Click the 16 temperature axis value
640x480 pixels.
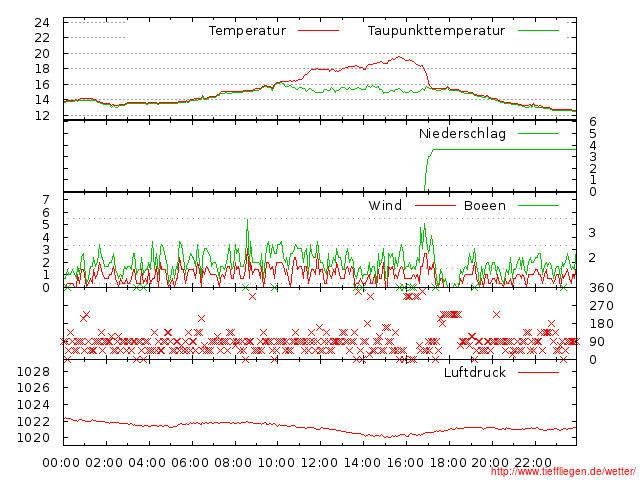tap(42, 84)
